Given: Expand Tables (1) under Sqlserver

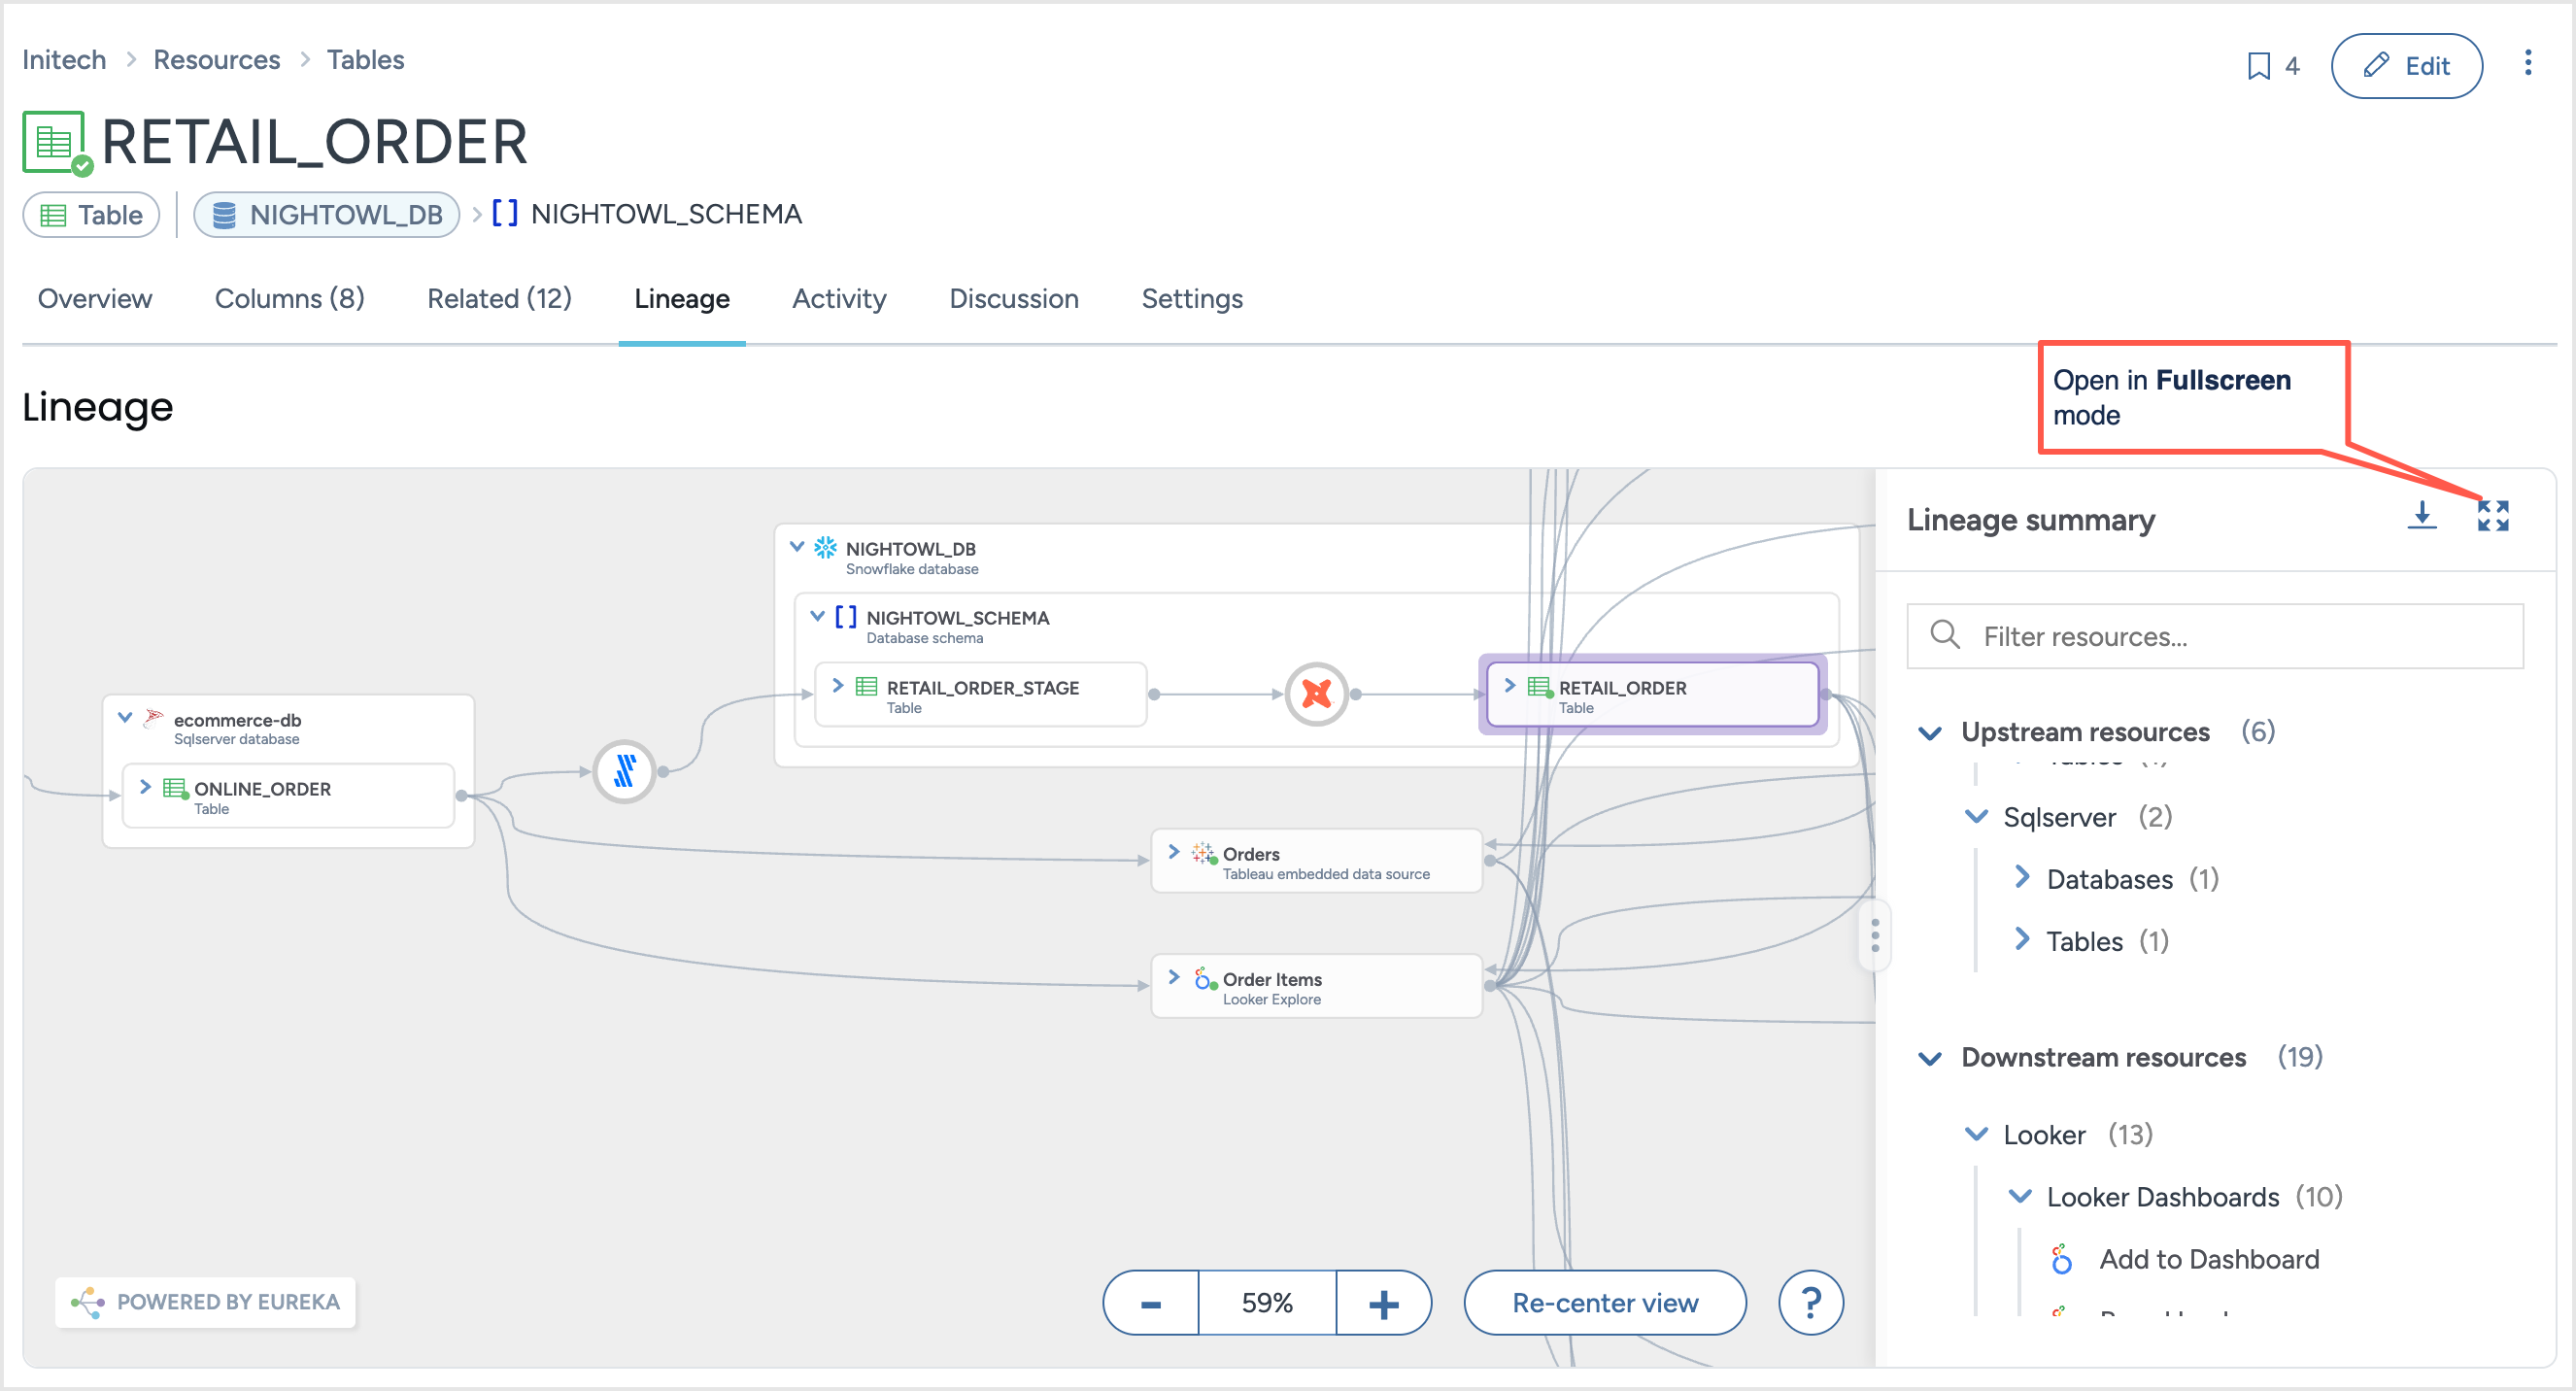Looking at the screenshot, I should pyautogui.click(x=2021, y=939).
